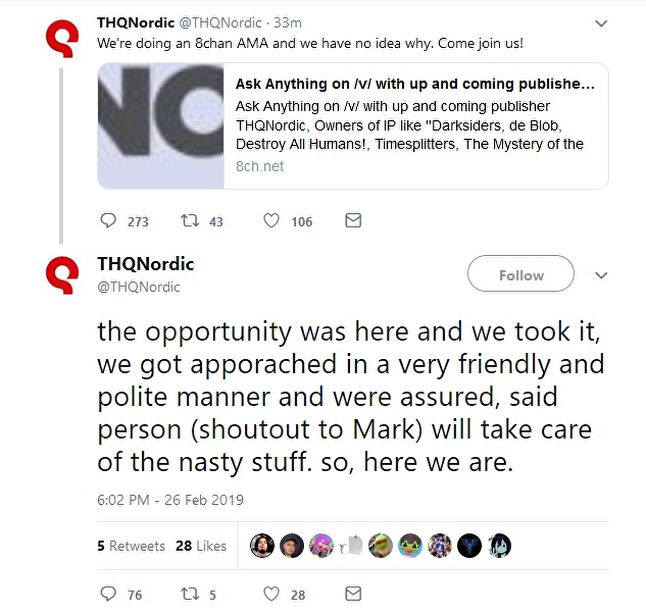Expand the top tweet's options chevron
646x616 pixels.
click(x=601, y=23)
